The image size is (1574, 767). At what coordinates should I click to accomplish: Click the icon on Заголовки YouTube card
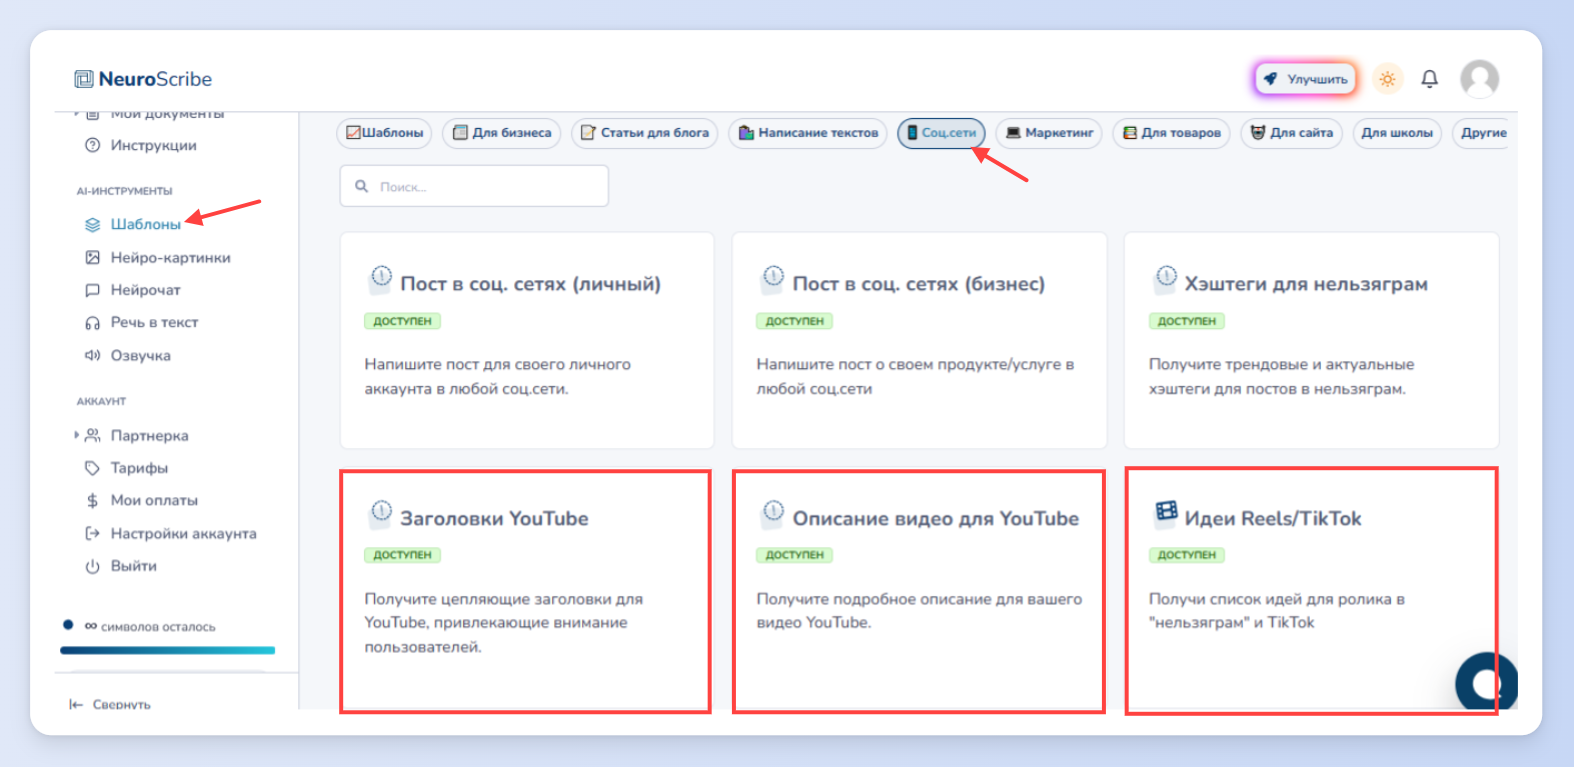pyautogui.click(x=381, y=512)
